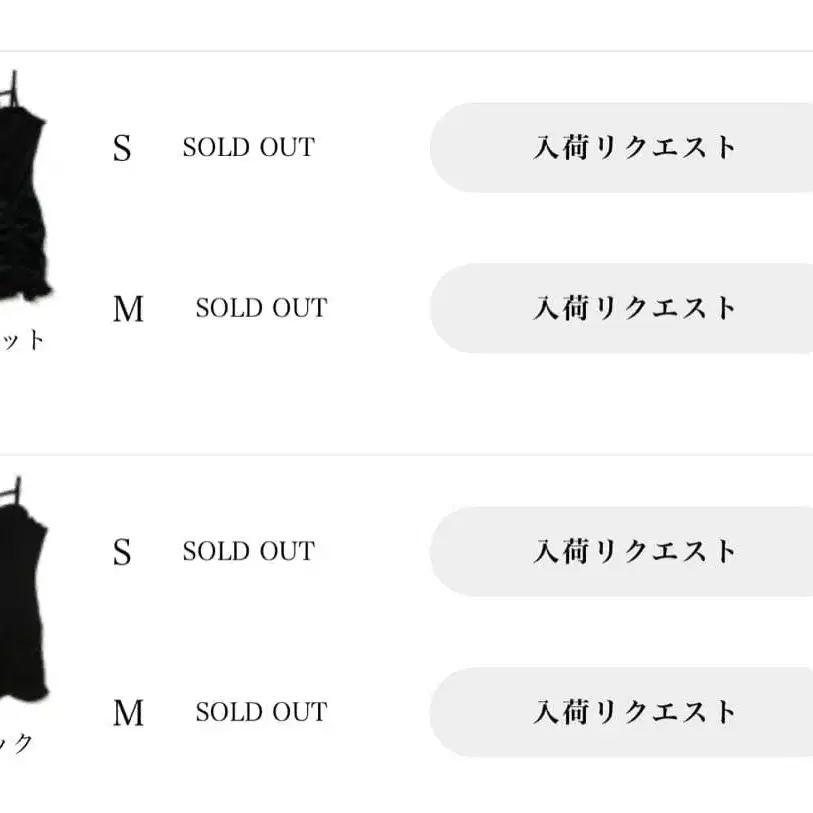Select size M label of upper product
Image resolution: width=813 pixels, height=813 pixels.
pos(128,309)
